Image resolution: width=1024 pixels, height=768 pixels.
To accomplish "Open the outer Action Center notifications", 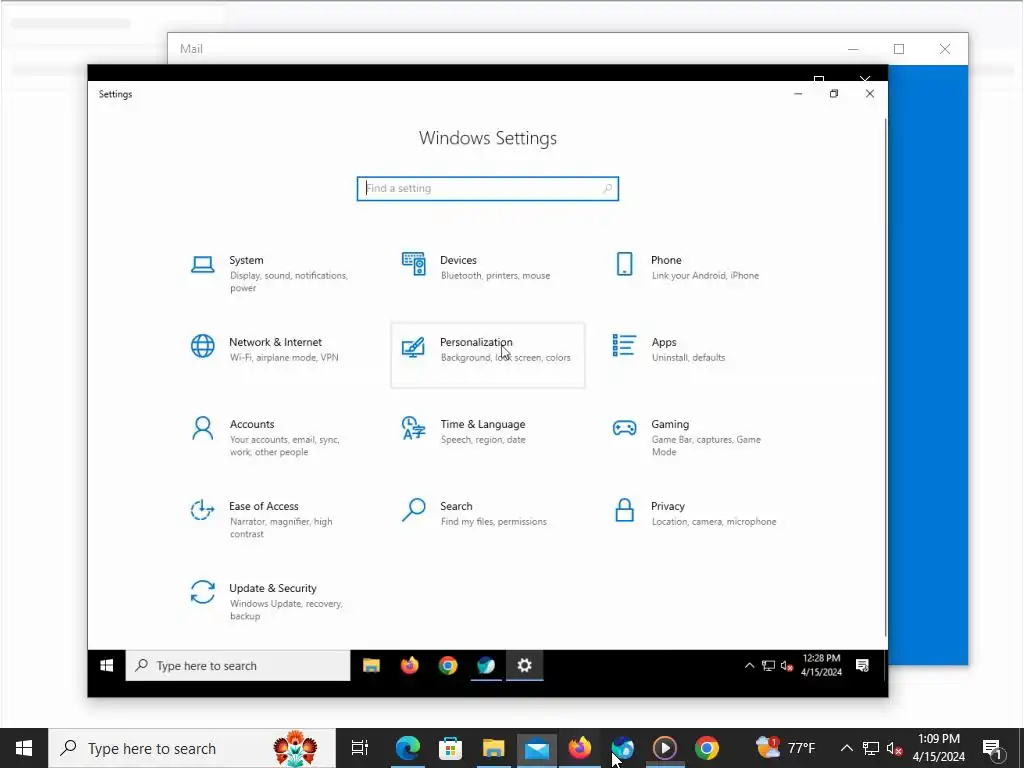I will [x=993, y=748].
